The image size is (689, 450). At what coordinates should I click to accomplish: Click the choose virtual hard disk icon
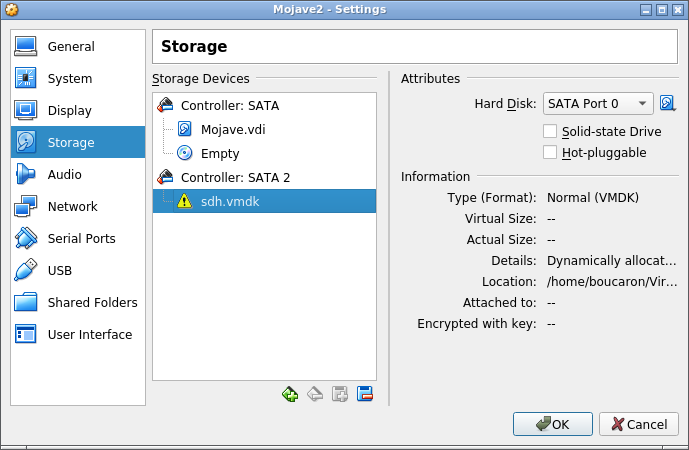[668, 103]
